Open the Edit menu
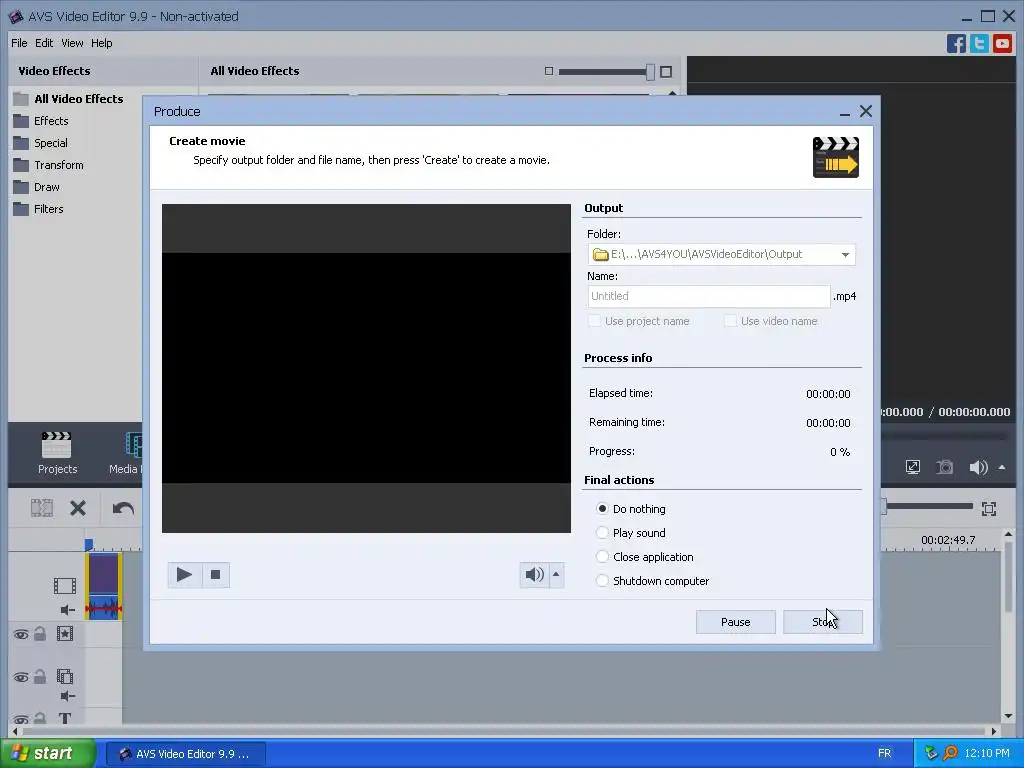 pyautogui.click(x=44, y=43)
